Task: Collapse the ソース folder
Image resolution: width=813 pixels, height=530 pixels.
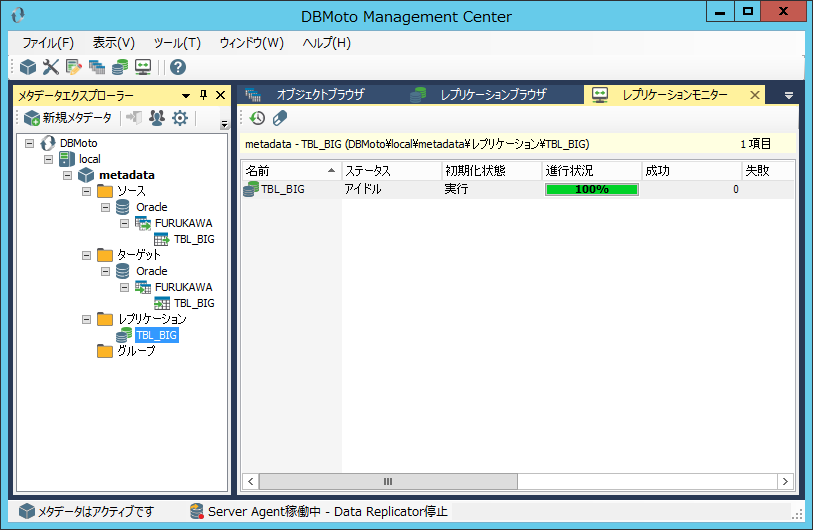Action: (87, 191)
